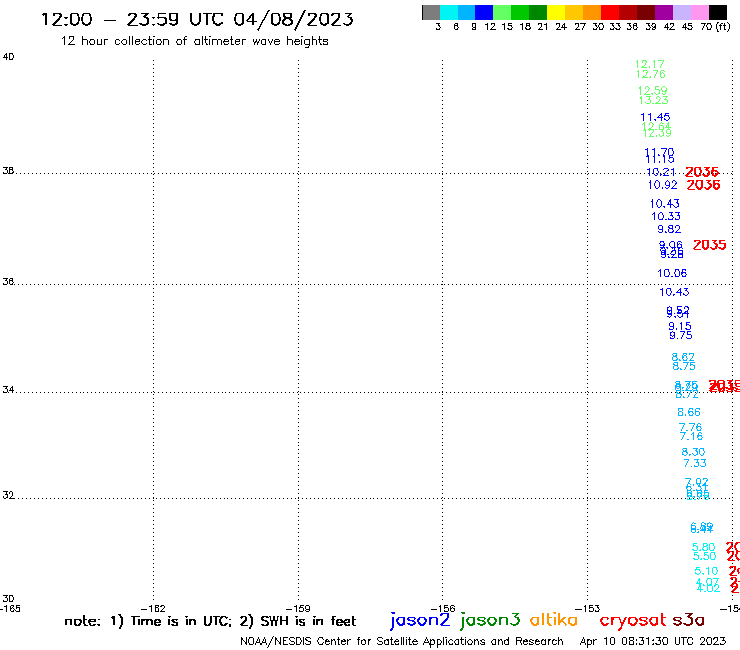Click the latitude axis label 32
The image size is (740, 650).
[8, 496]
